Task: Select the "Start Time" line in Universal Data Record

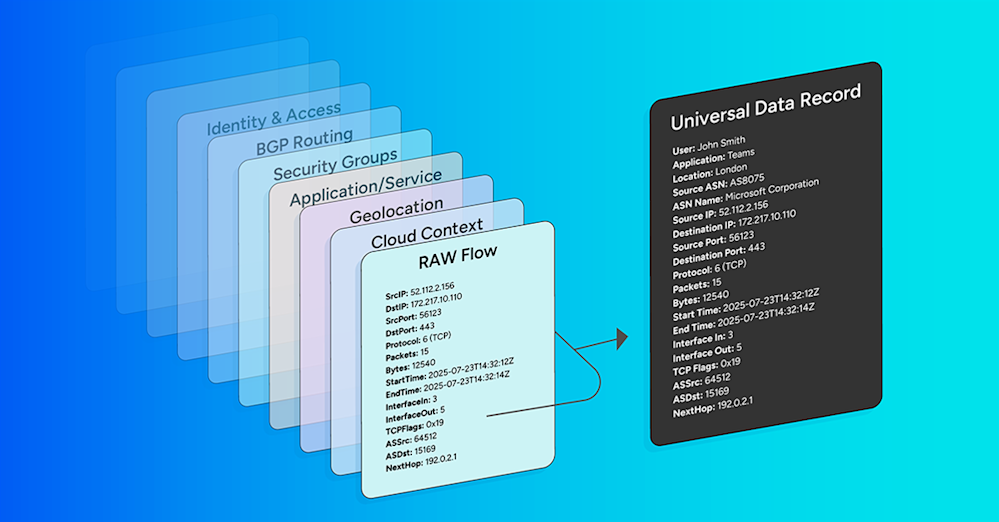Action: (x=745, y=305)
